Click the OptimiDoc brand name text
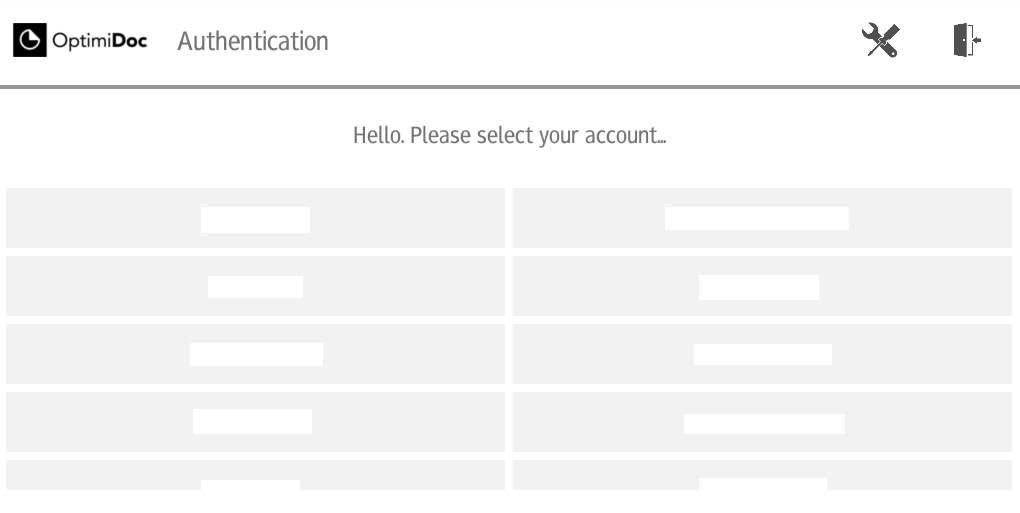1020x513 pixels. pyautogui.click(x=100, y=41)
